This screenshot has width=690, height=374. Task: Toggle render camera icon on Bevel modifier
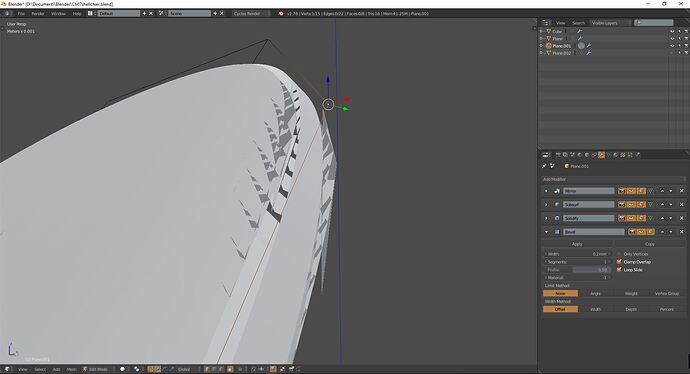click(632, 232)
